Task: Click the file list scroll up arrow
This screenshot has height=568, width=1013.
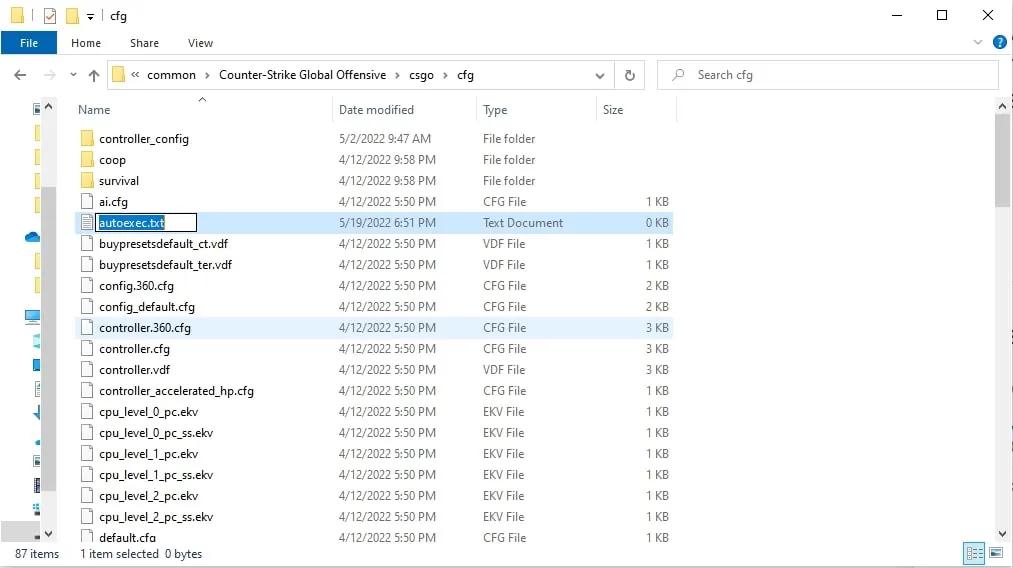Action: pyautogui.click(x=1003, y=106)
